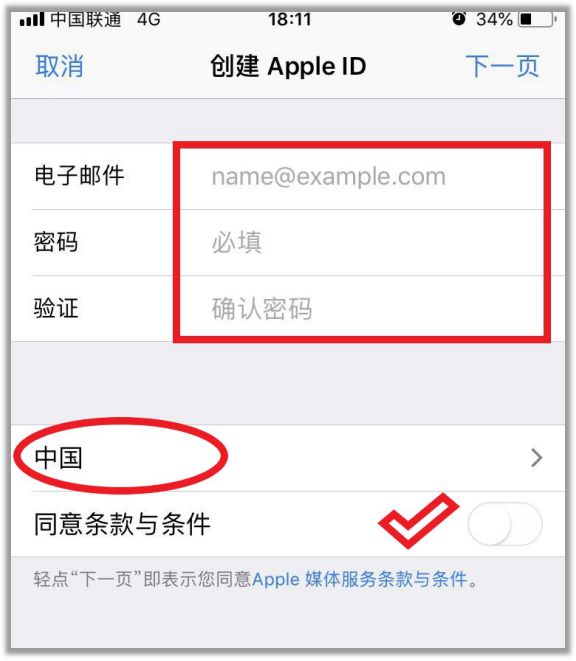Viewport: 576px width, 661px height.
Task: Tap the battery indicator icon
Action: pyautogui.click(x=538, y=19)
